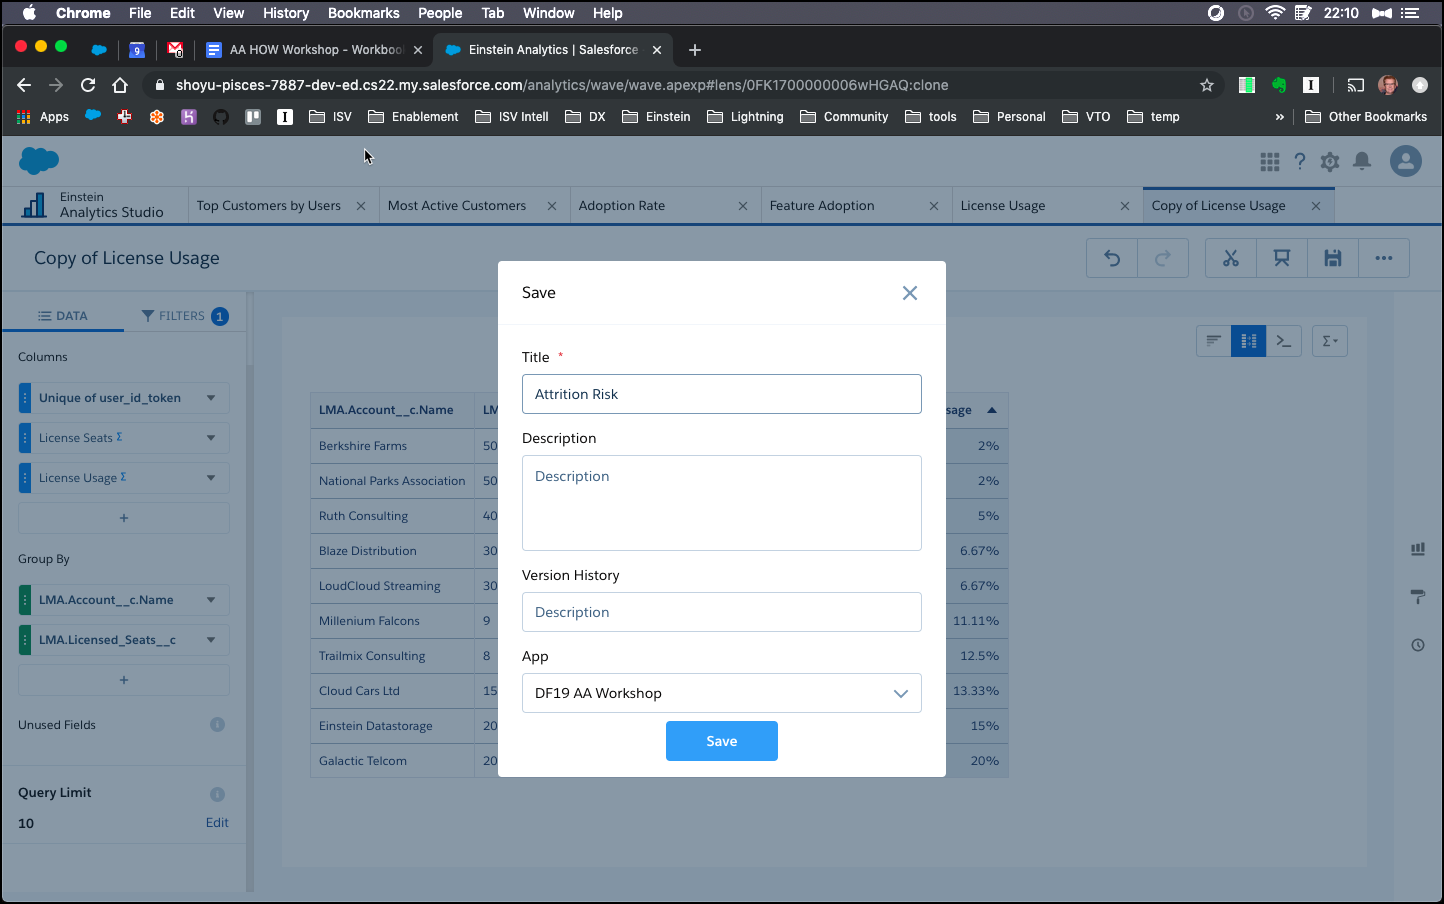The height and width of the screenshot is (904, 1444).
Task: Reload the page in Chrome
Action: coord(88,85)
